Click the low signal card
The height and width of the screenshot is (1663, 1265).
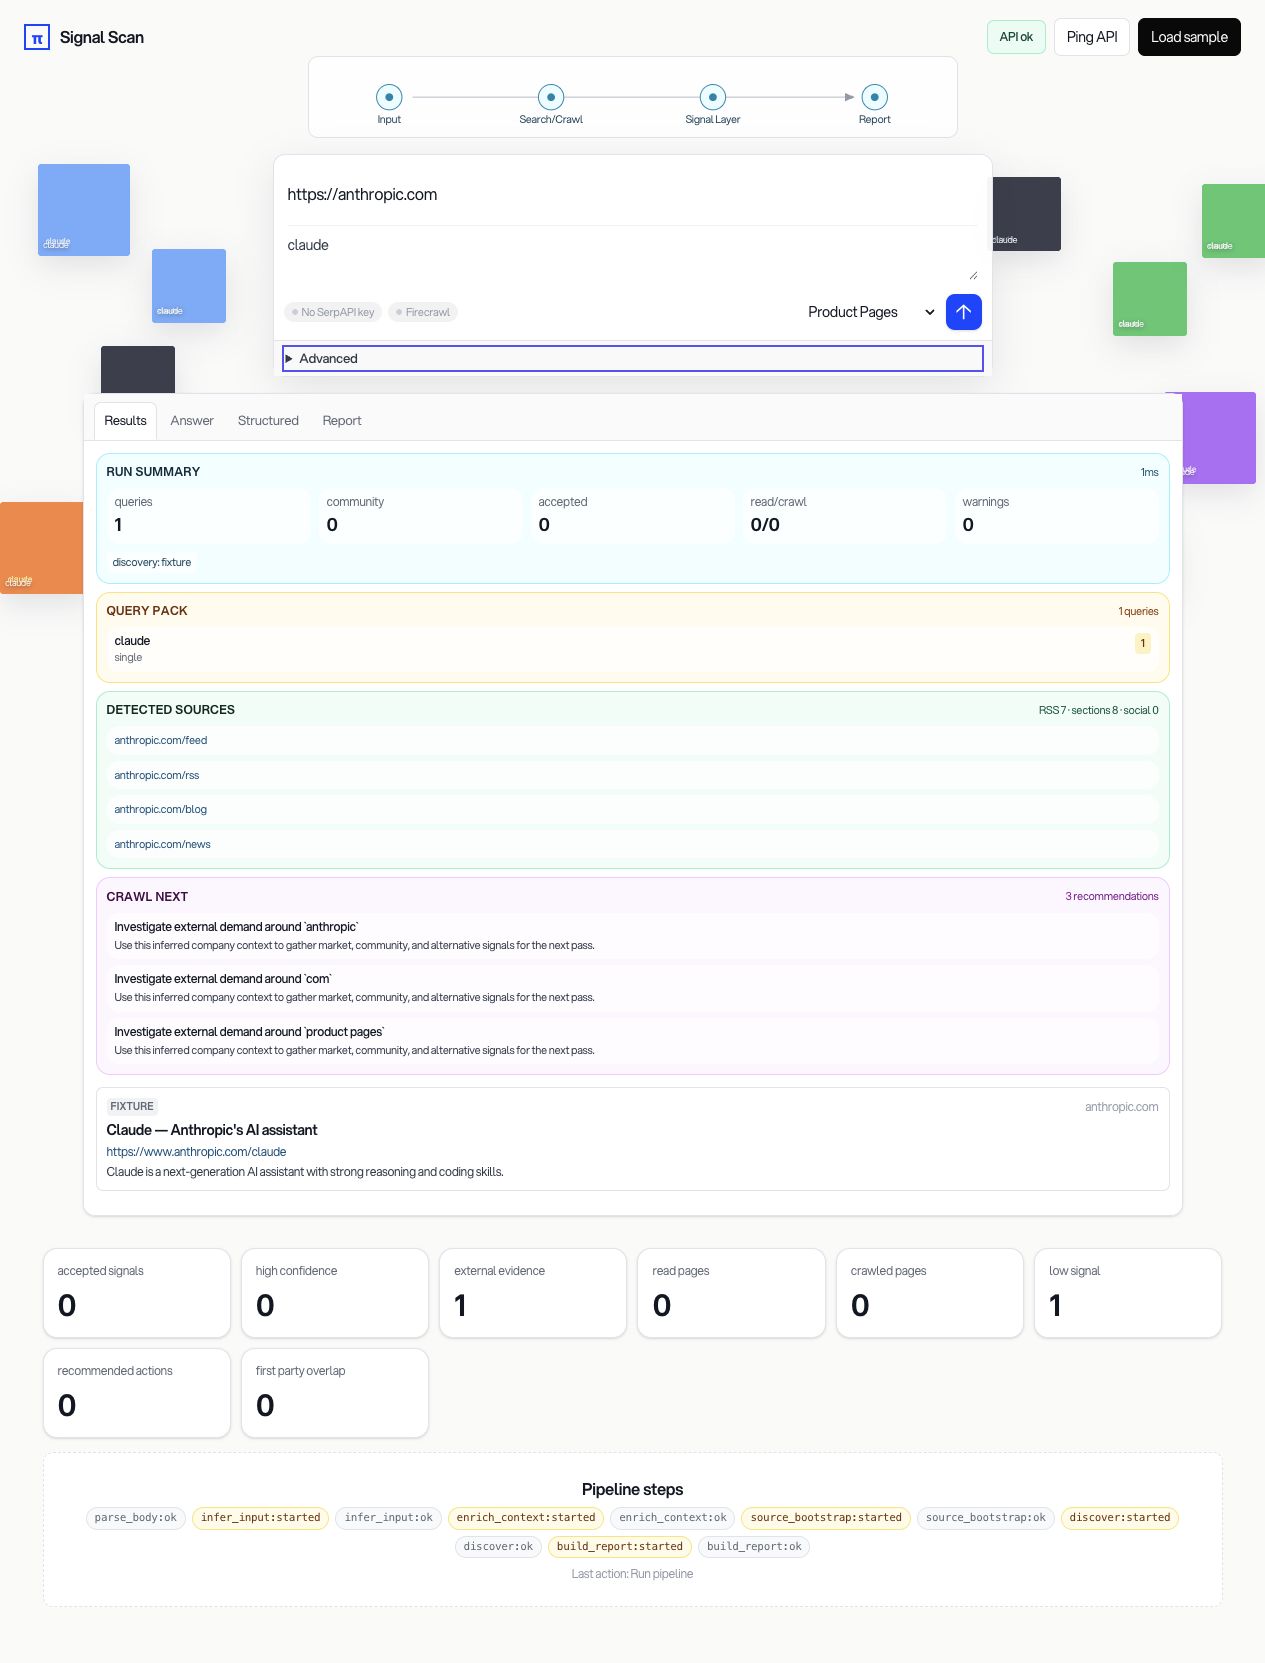[1128, 1292]
